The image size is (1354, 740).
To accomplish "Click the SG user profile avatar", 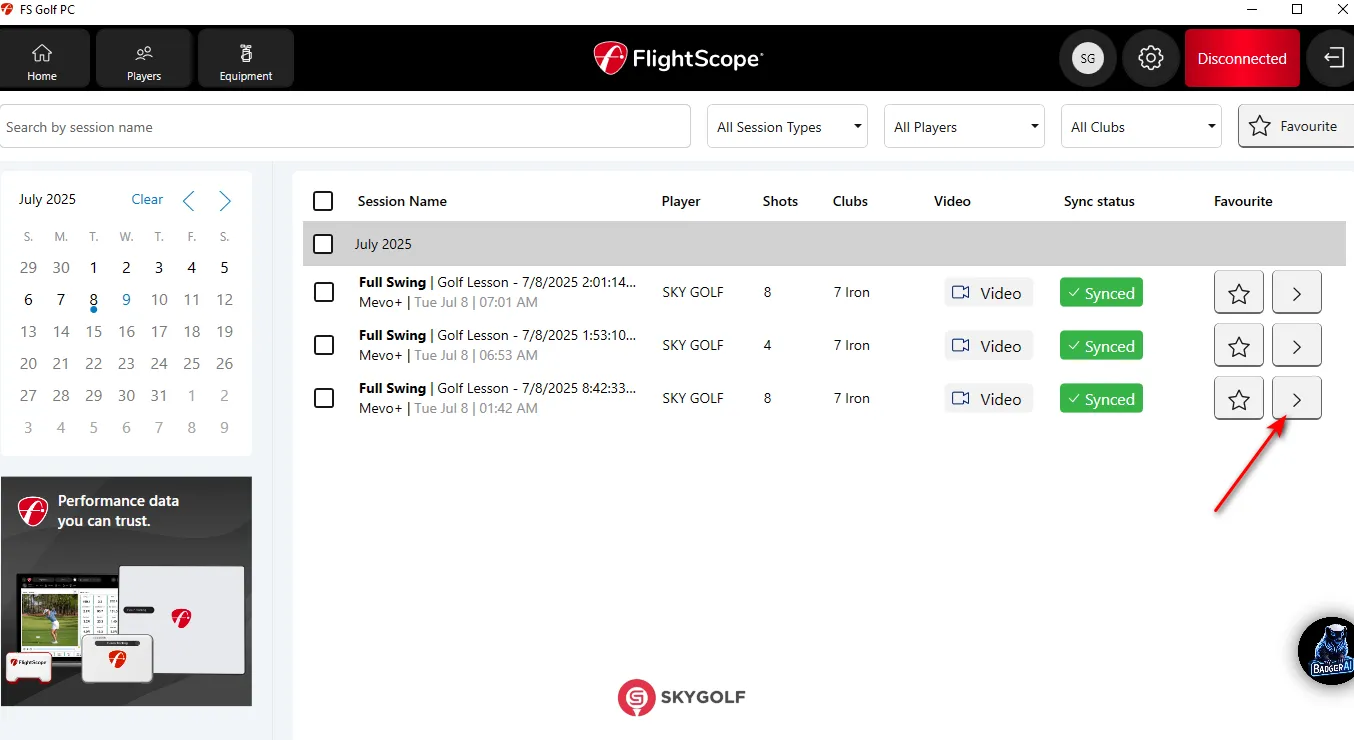I will (1087, 58).
